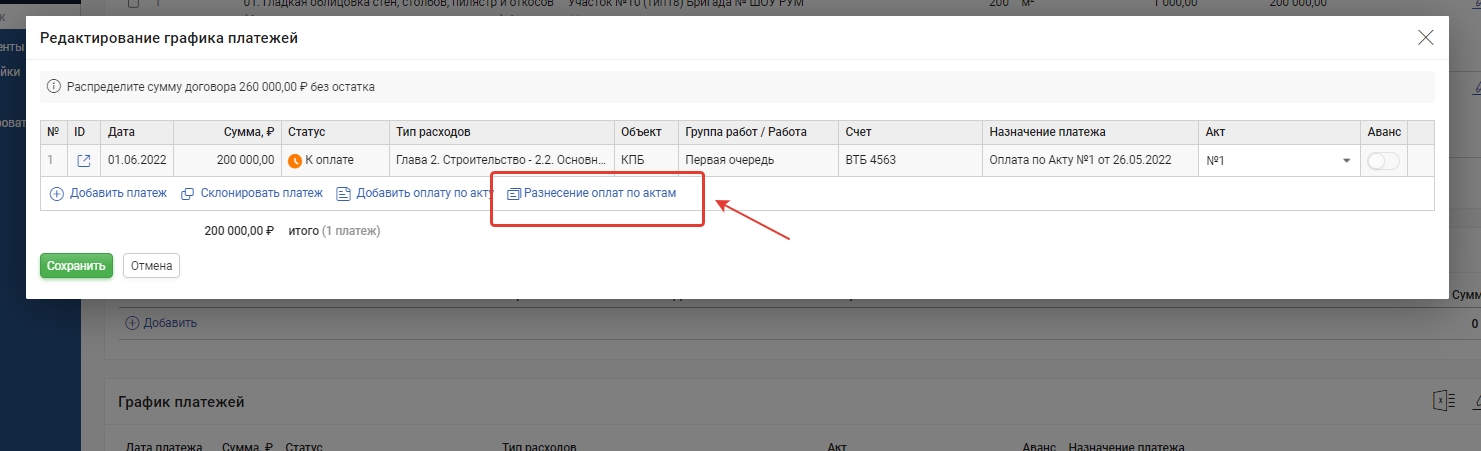Close the payment schedule editing dialog

point(1426,38)
